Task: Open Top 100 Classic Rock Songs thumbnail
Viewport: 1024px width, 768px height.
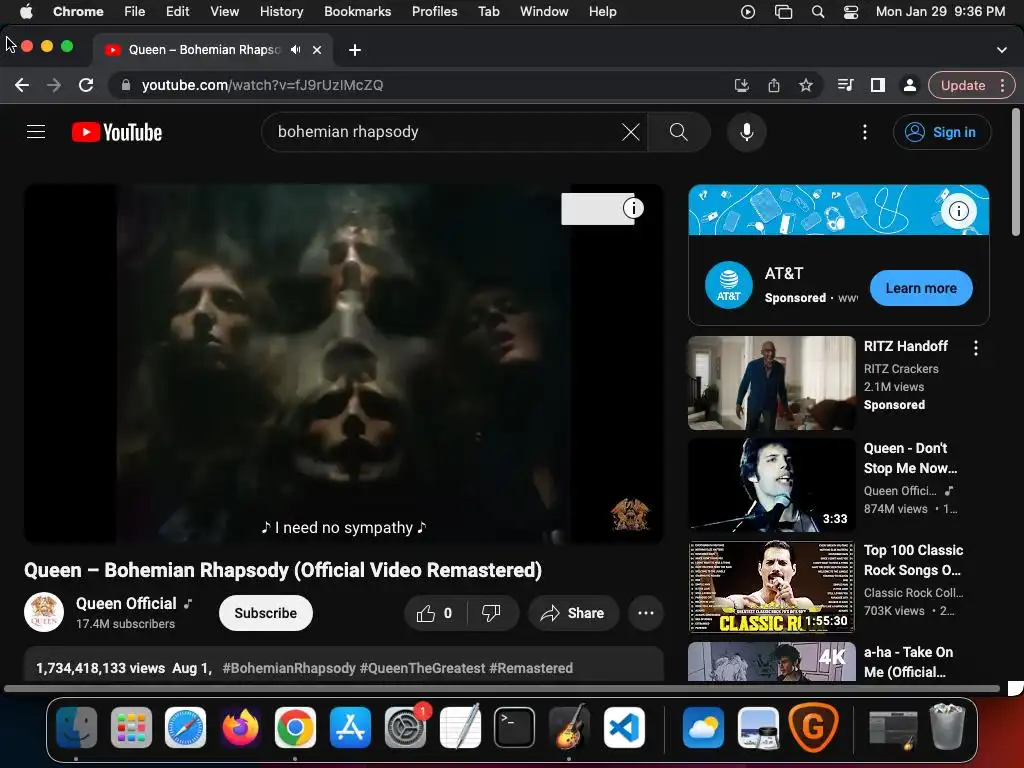Action: pyautogui.click(x=771, y=587)
